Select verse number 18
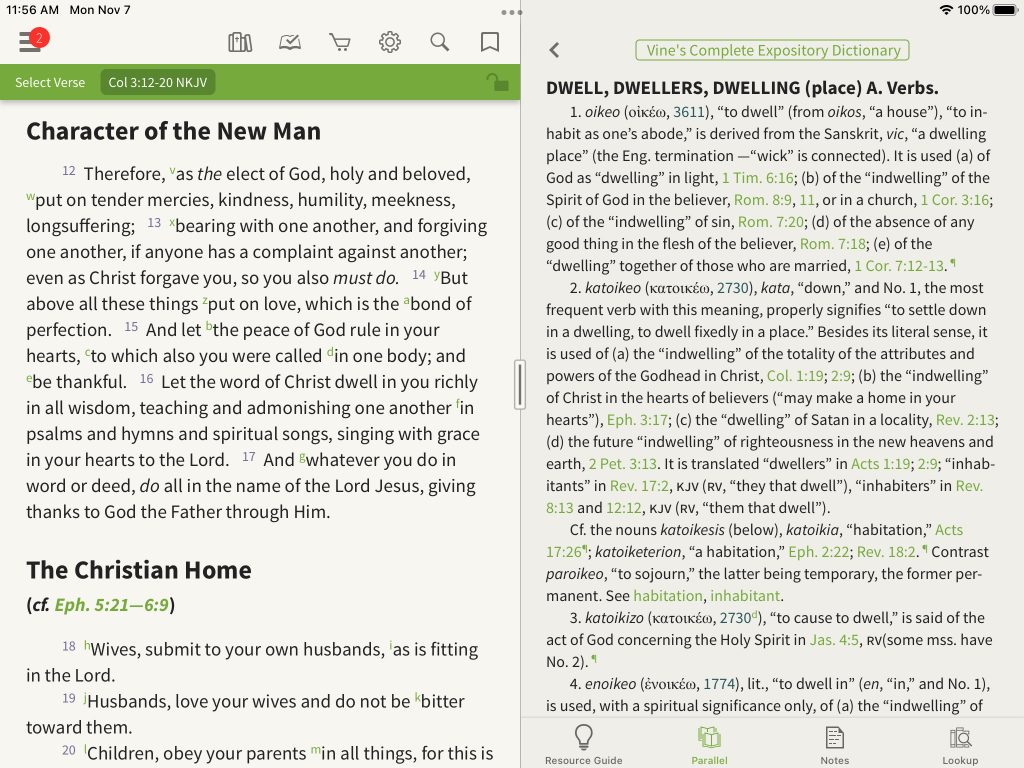Image resolution: width=1024 pixels, height=768 pixels. 69,647
